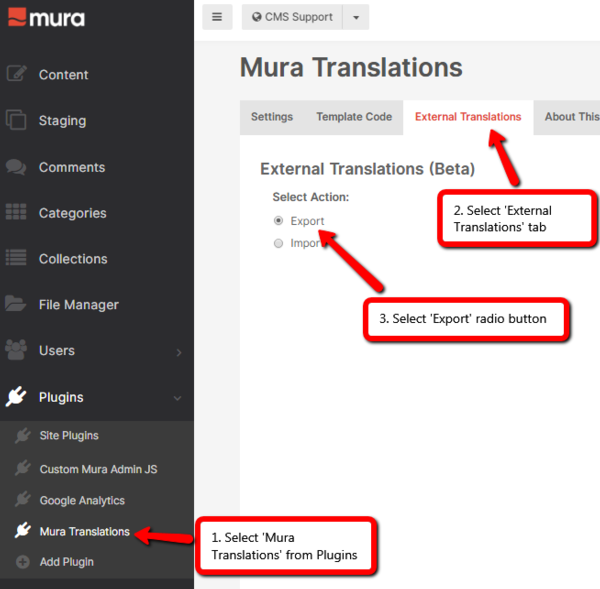Open the External Translations tab
This screenshot has width=600, height=589.
468,117
